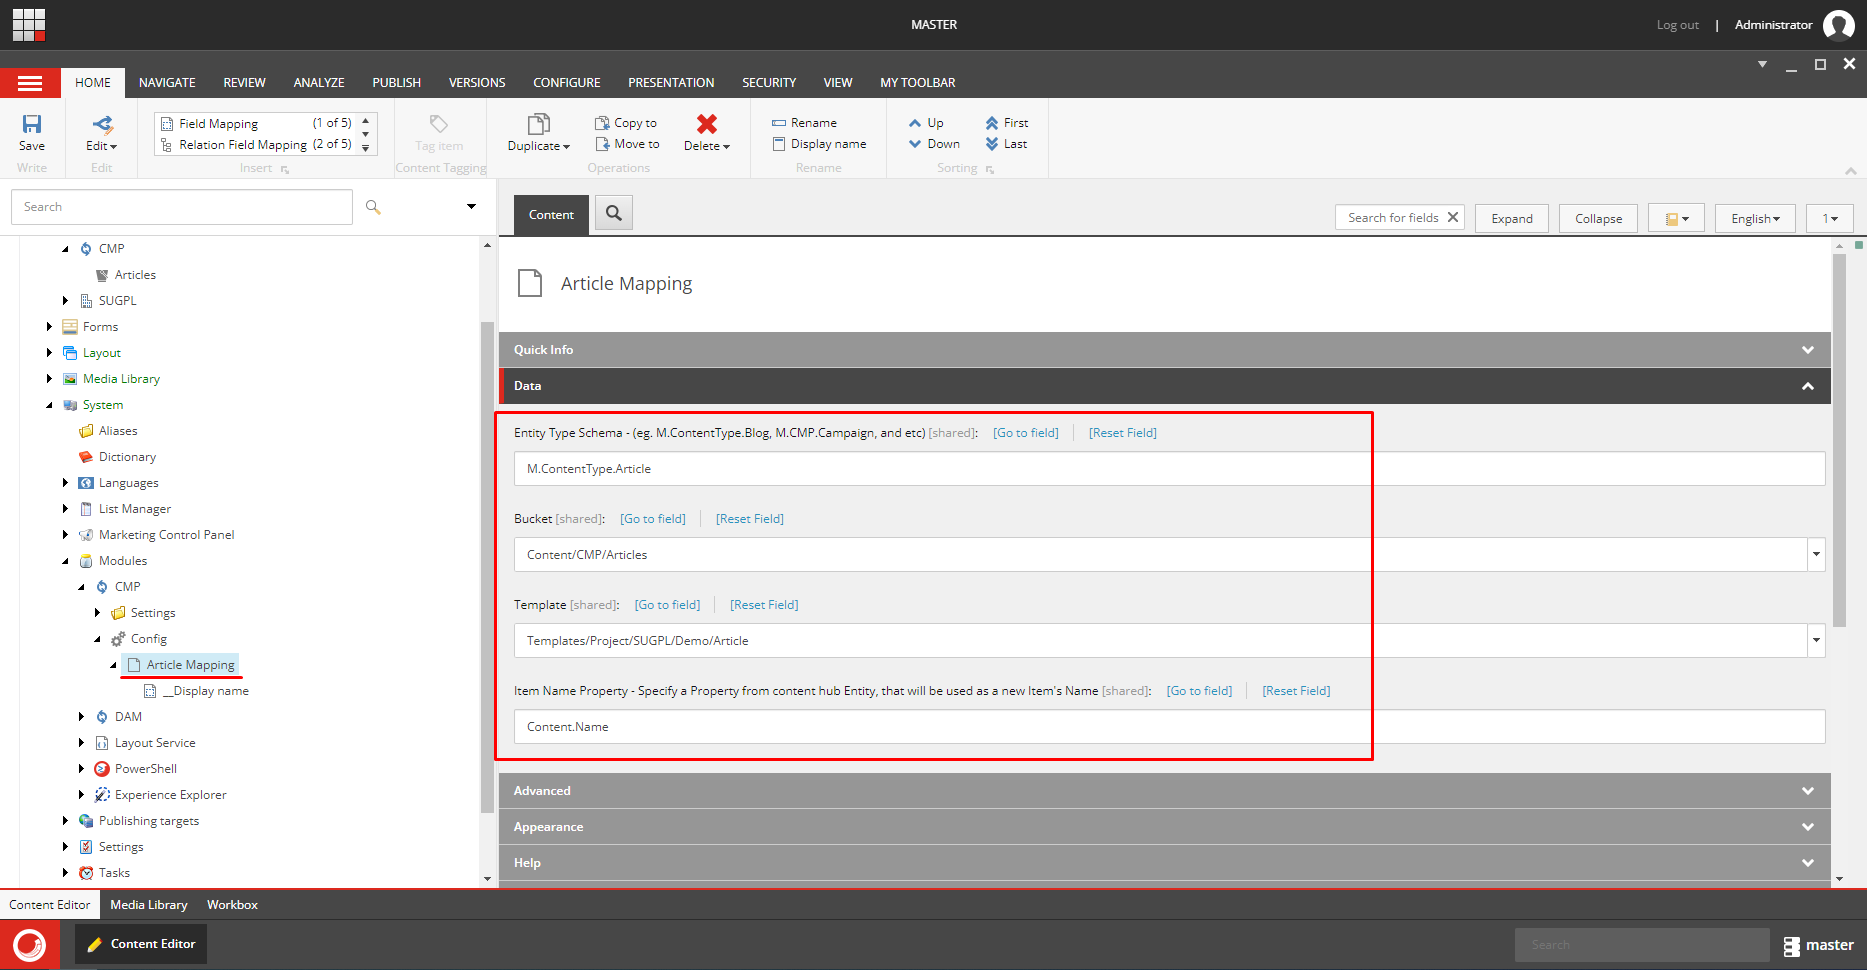Click the Rename command
This screenshot has height=970, width=1867.
coord(804,123)
